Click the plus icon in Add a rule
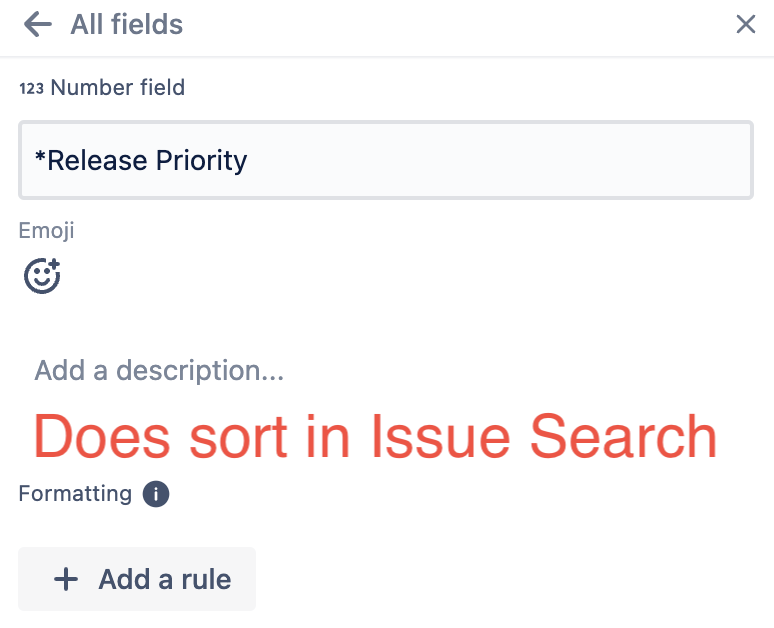Image resolution: width=774 pixels, height=628 pixels. tap(66, 579)
